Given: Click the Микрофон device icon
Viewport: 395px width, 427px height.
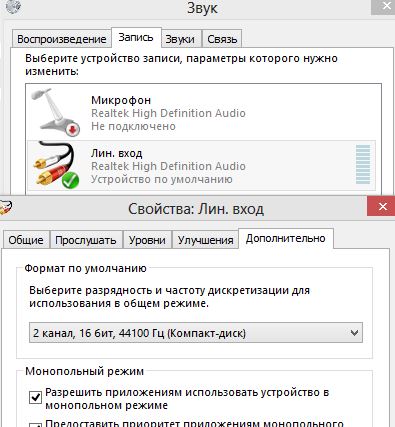Looking at the screenshot, I should pos(56,113).
